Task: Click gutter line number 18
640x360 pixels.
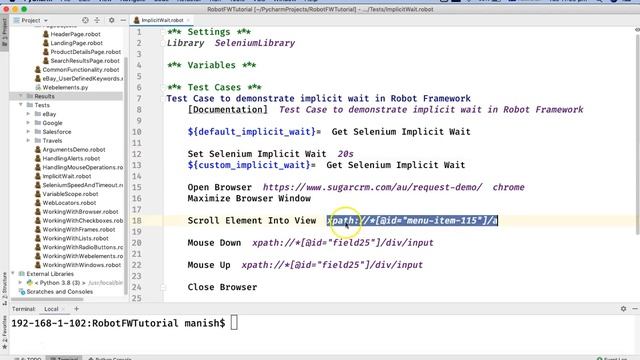Action: click(x=137, y=221)
